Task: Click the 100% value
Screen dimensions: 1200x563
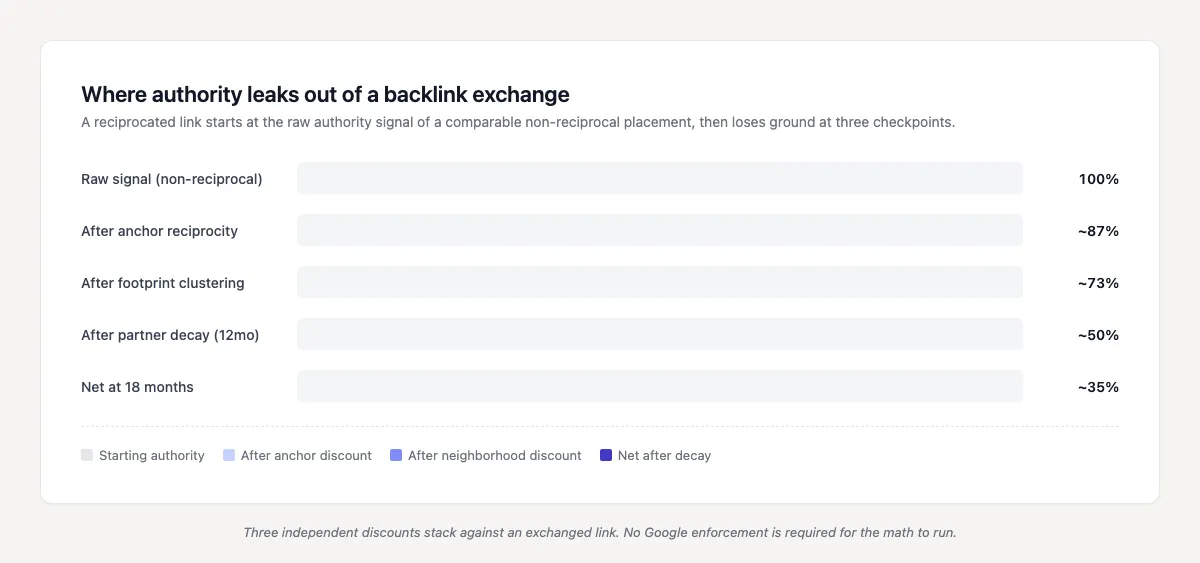Action: pyautogui.click(x=1099, y=179)
